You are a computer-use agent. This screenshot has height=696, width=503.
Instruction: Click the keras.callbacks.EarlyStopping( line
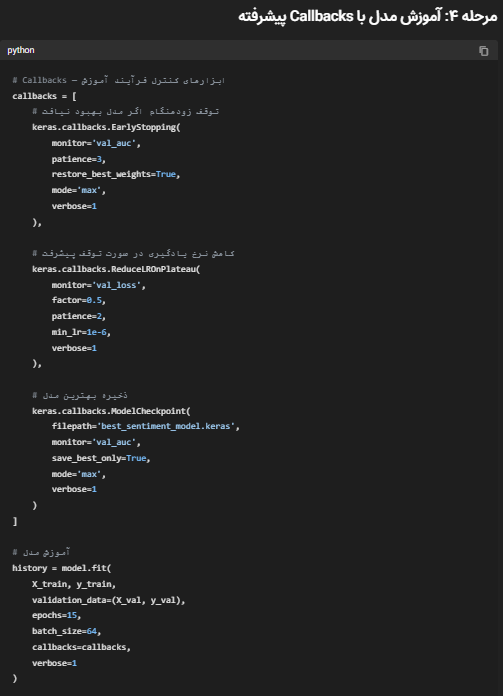click(x=106, y=127)
